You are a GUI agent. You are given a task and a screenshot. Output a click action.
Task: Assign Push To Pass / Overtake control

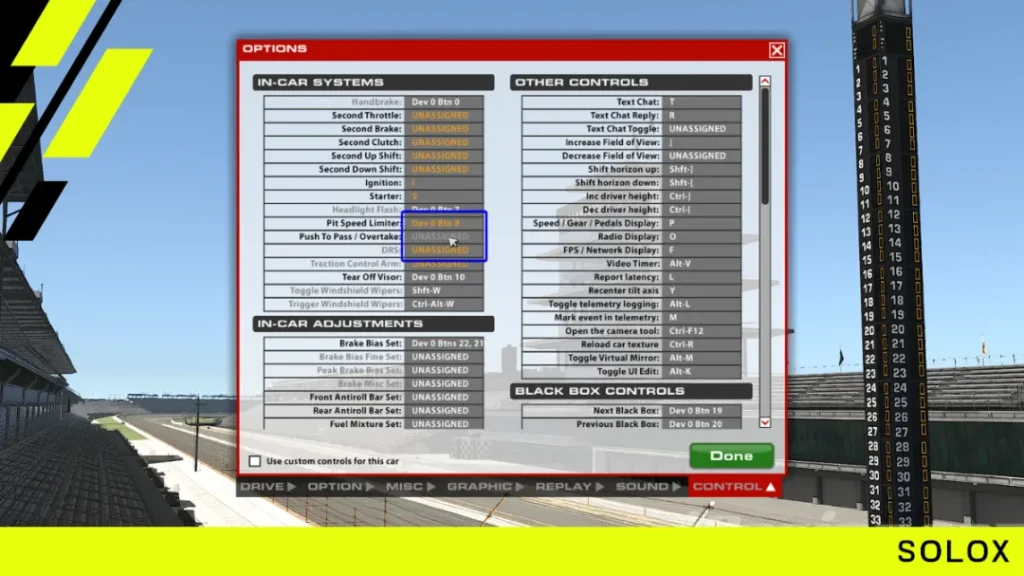(x=444, y=236)
